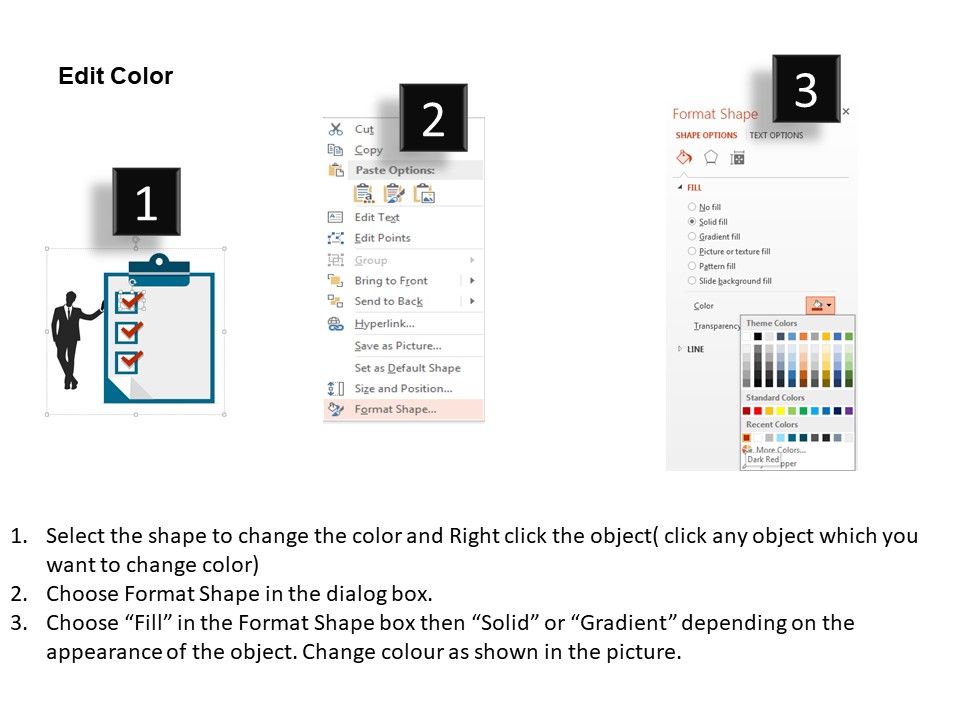Open the fill Color dropdown button
The image size is (960, 720).
(820, 306)
